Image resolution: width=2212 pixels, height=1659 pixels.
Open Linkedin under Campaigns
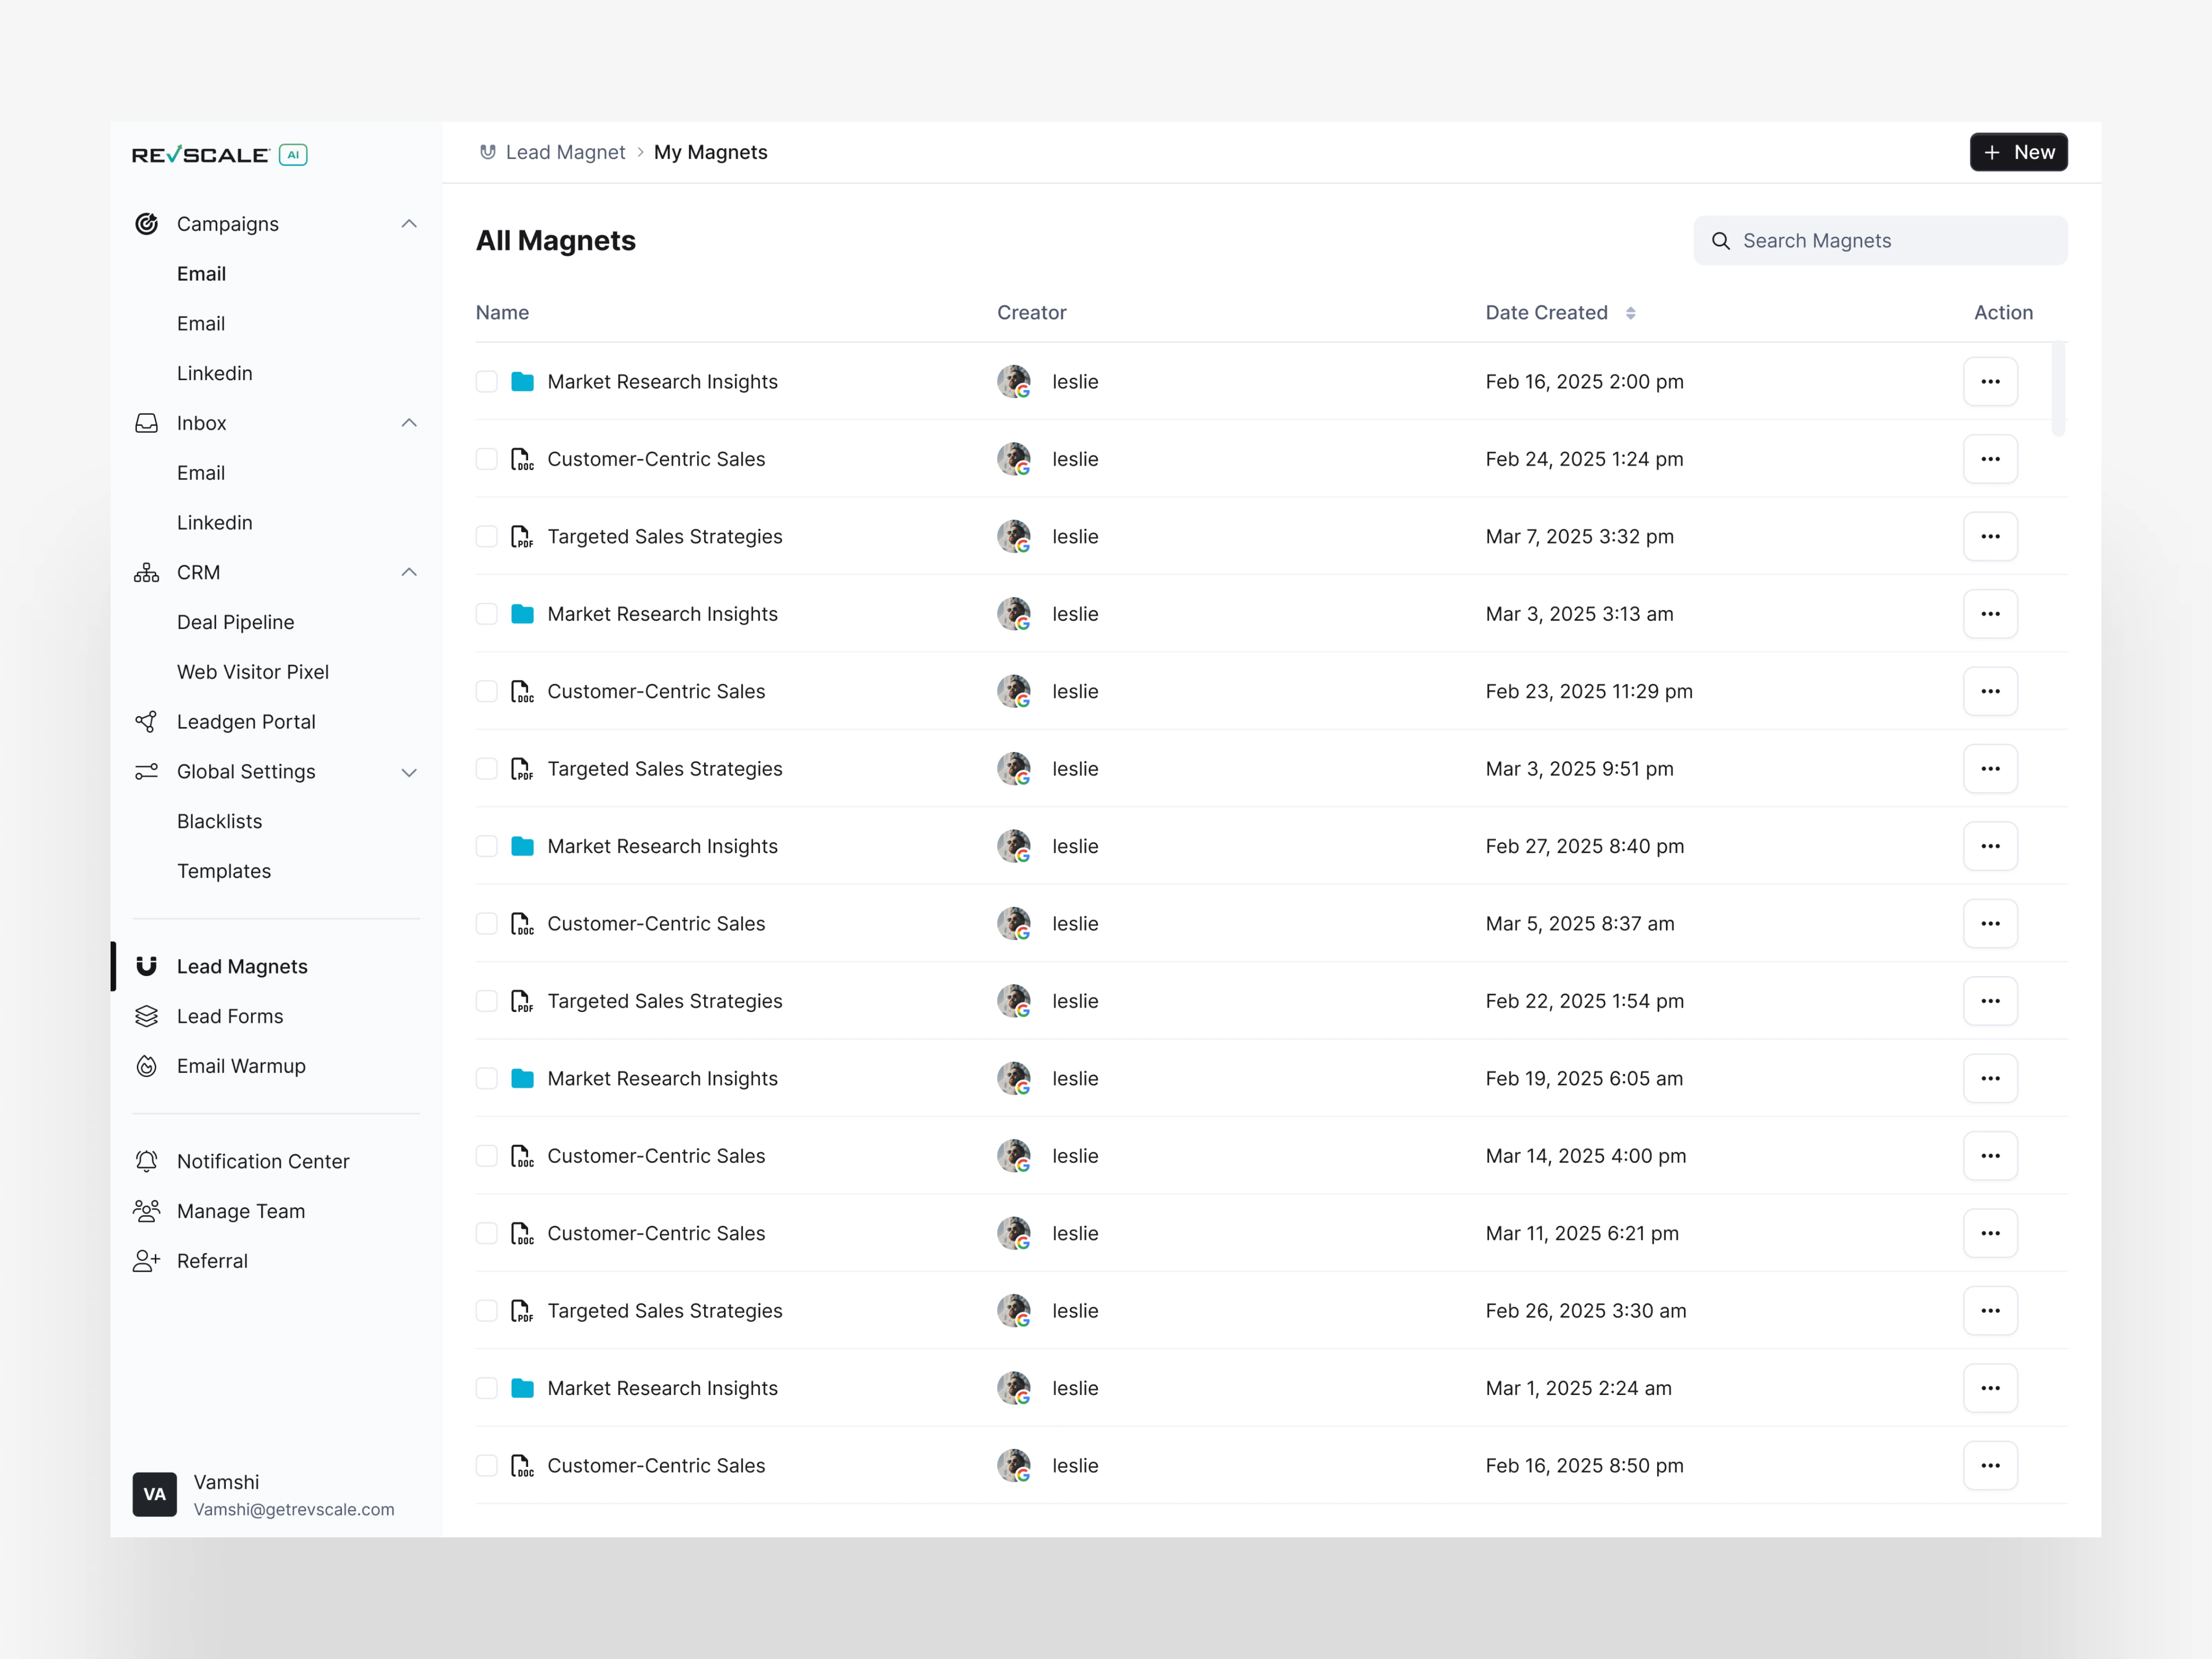215,373
